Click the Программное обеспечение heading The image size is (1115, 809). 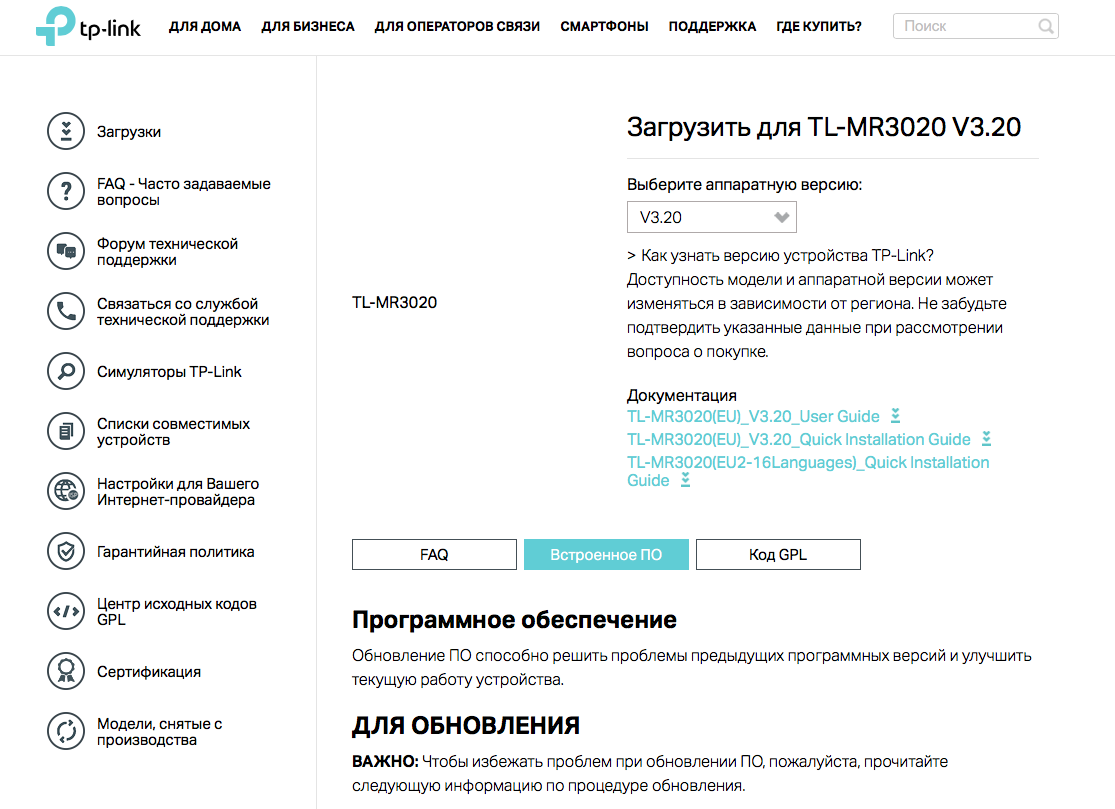tap(514, 619)
